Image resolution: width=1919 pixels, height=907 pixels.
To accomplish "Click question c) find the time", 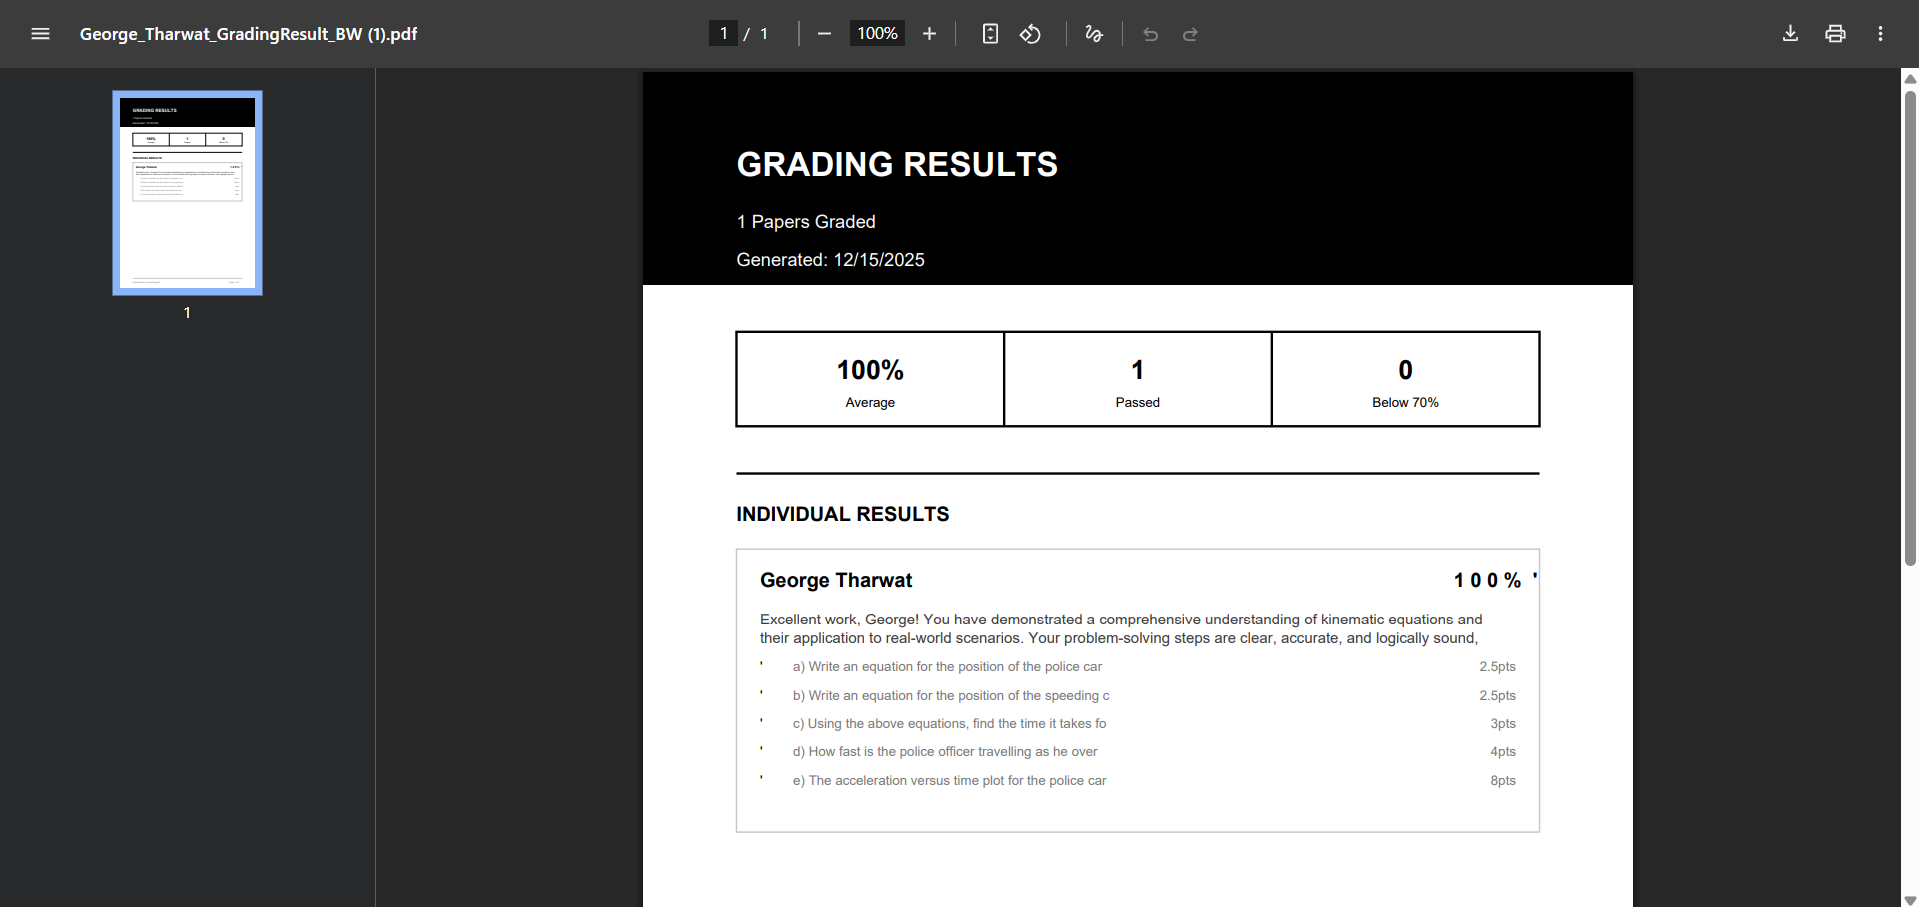I will click(949, 724).
